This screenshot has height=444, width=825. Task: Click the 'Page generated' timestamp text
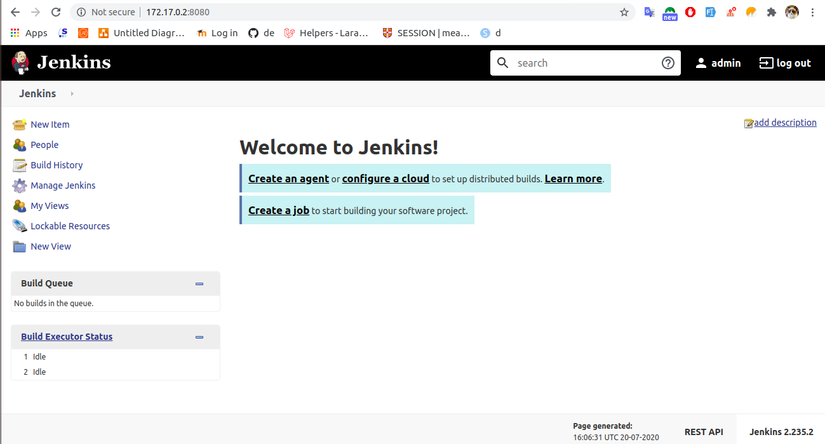pyautogui.click(x=616, y=432)
